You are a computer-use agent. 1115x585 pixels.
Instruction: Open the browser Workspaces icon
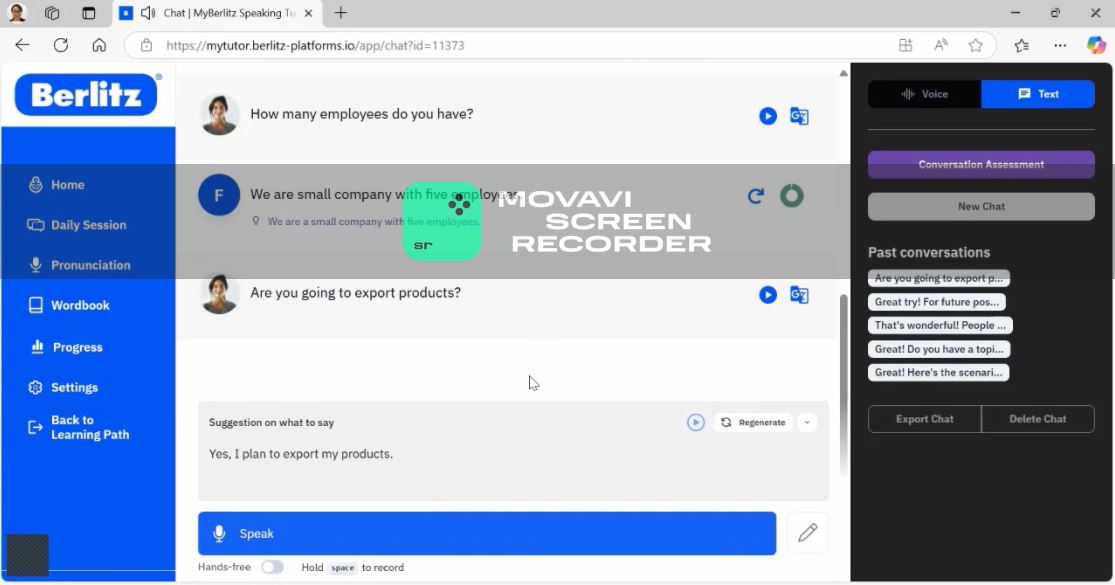(x=52, y=13)
